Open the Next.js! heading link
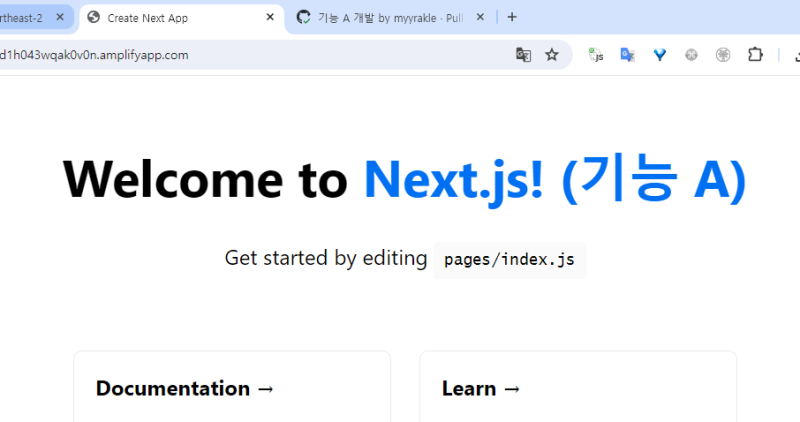The image size is (800, 422). click(x=454, y=180)
